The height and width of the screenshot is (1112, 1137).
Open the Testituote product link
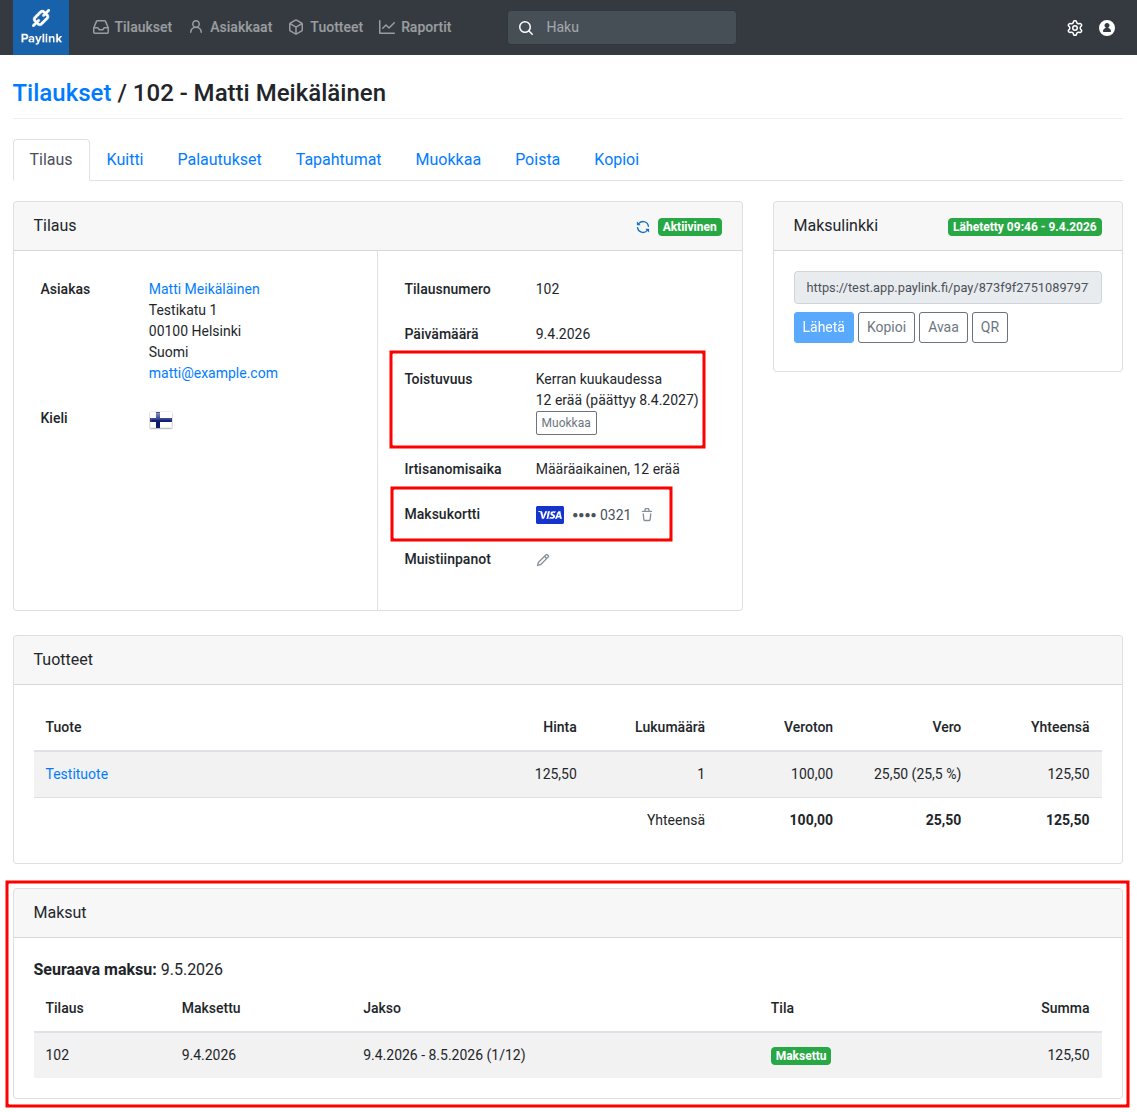(x=77, y=774)
